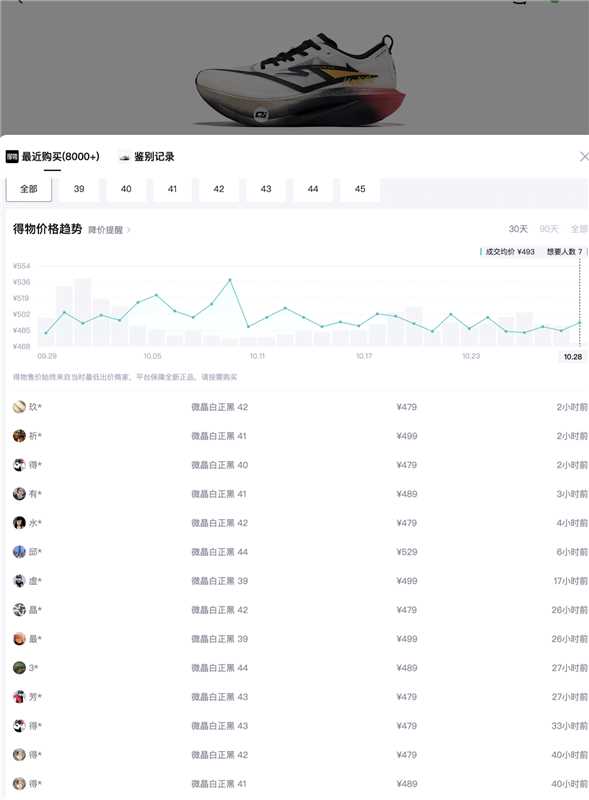The width and height of the screenshot is (589, 800).
Task: Filter purchases by size 41
Action: (x=173, y=189)
